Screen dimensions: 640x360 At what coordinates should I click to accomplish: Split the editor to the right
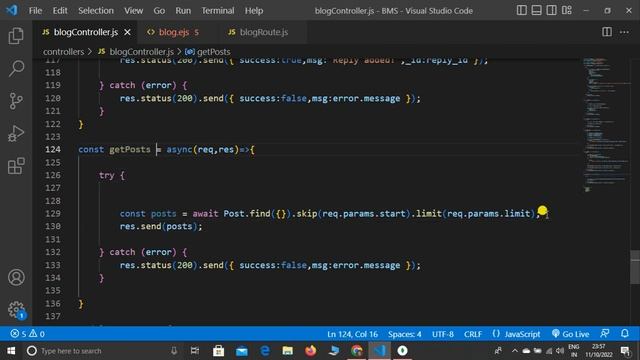[x=607, y=32]
